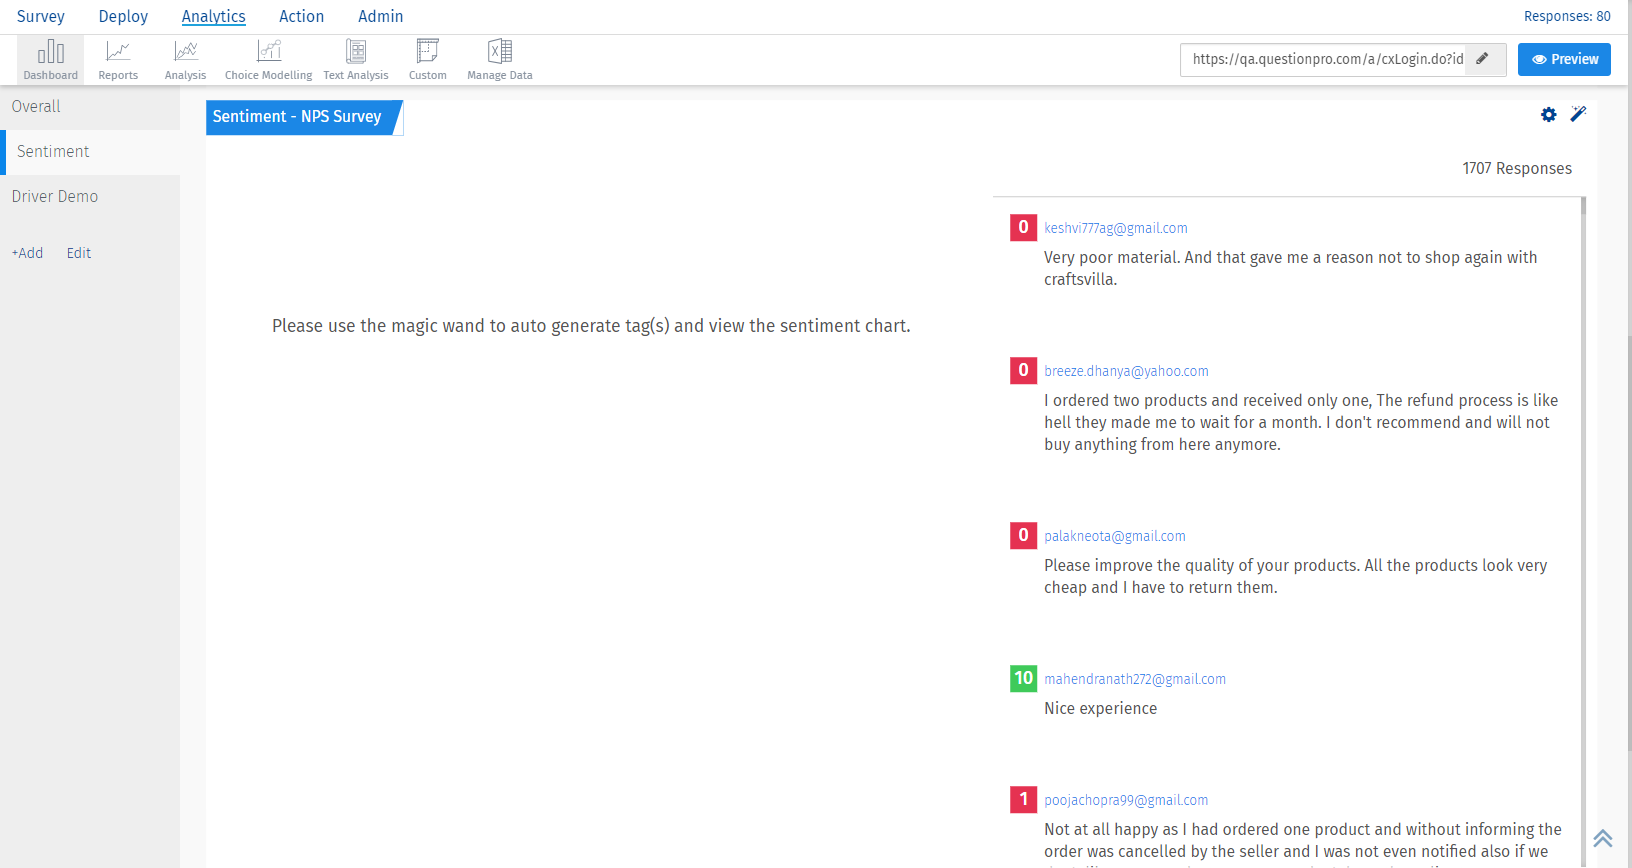Screen dimensions: 1632x868
Task: Click the blue Preview button
Action: 1564,59
